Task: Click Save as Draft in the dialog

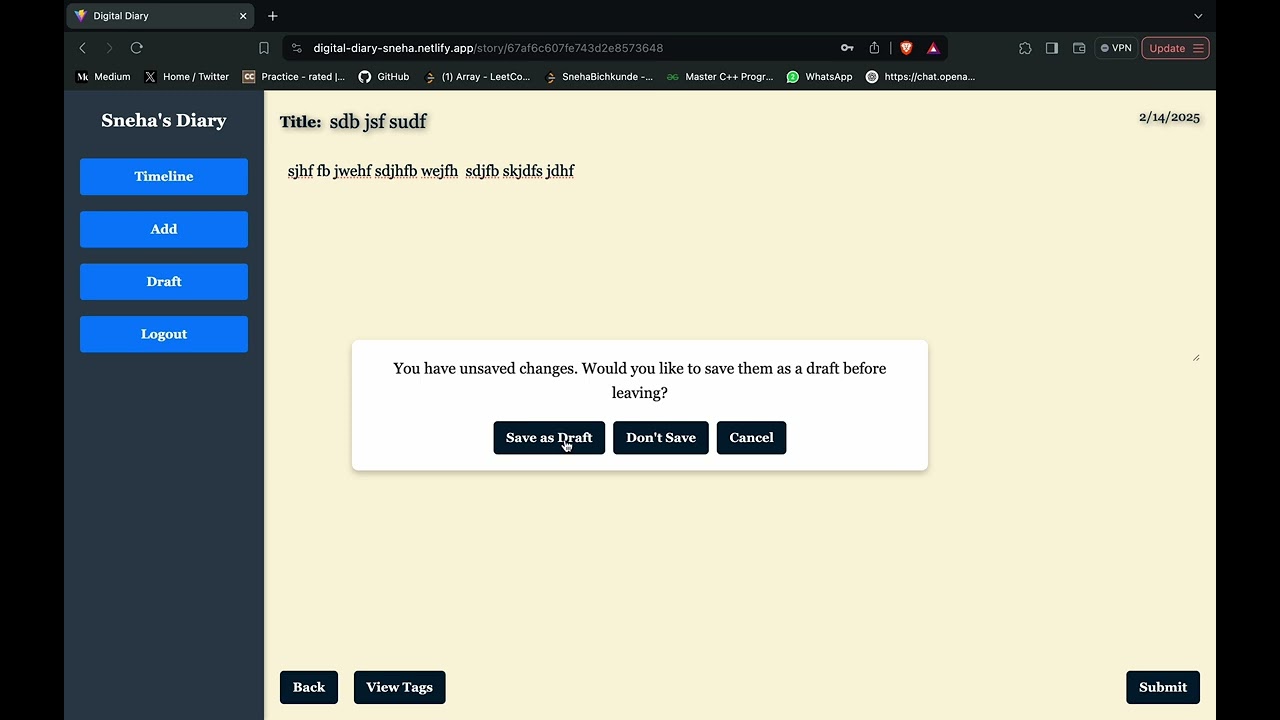Action: tap(549, 438)
